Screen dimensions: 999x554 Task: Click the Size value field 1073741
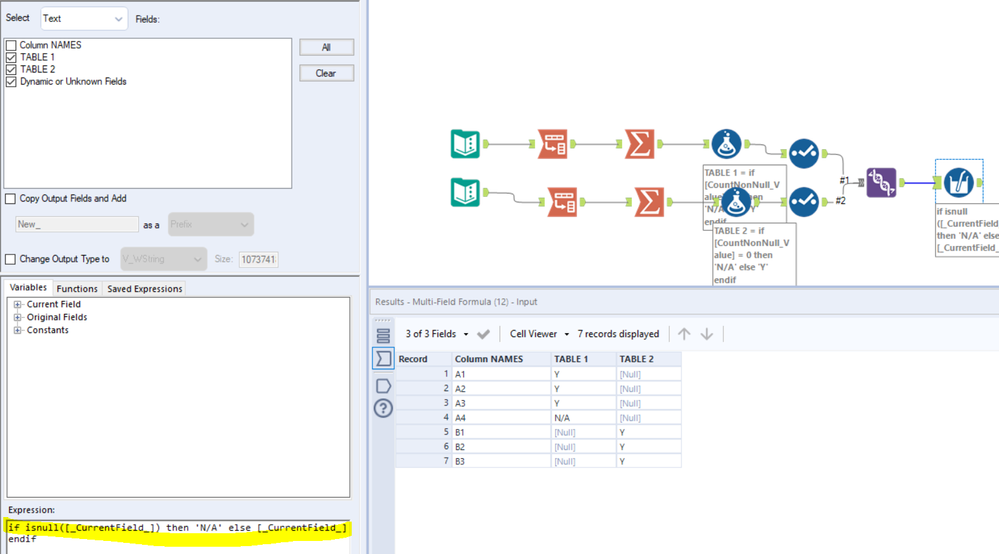coord(259,259)
